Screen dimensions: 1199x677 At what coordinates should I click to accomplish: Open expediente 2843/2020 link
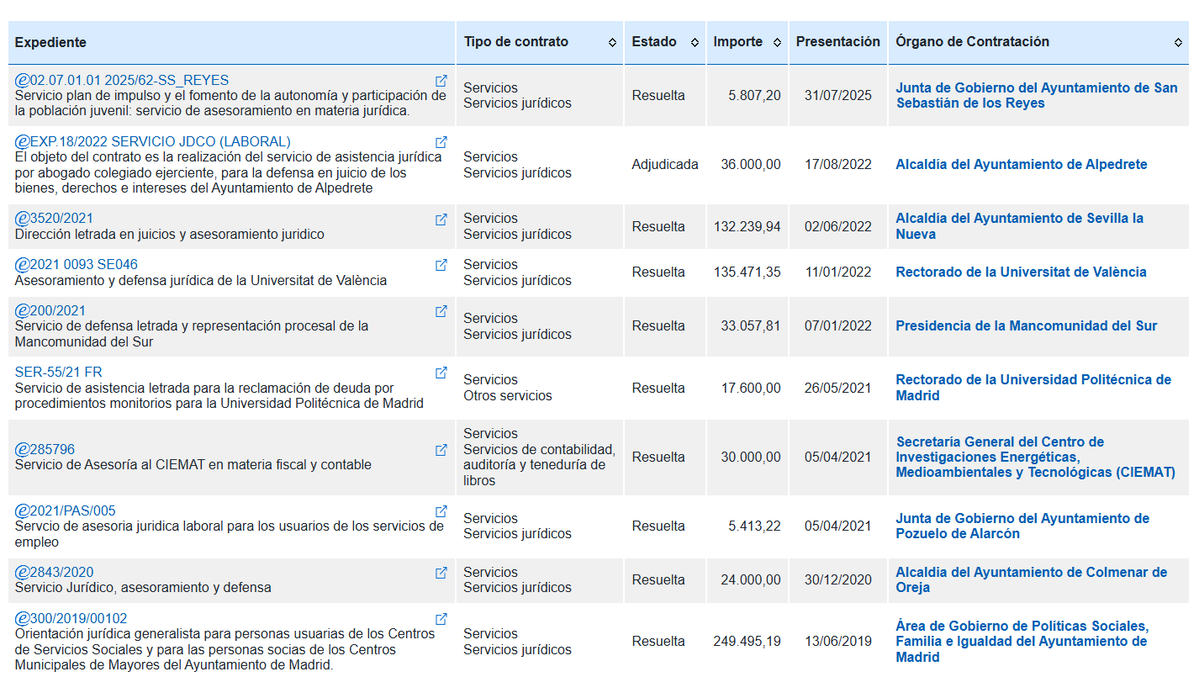[x=54, y=572]
